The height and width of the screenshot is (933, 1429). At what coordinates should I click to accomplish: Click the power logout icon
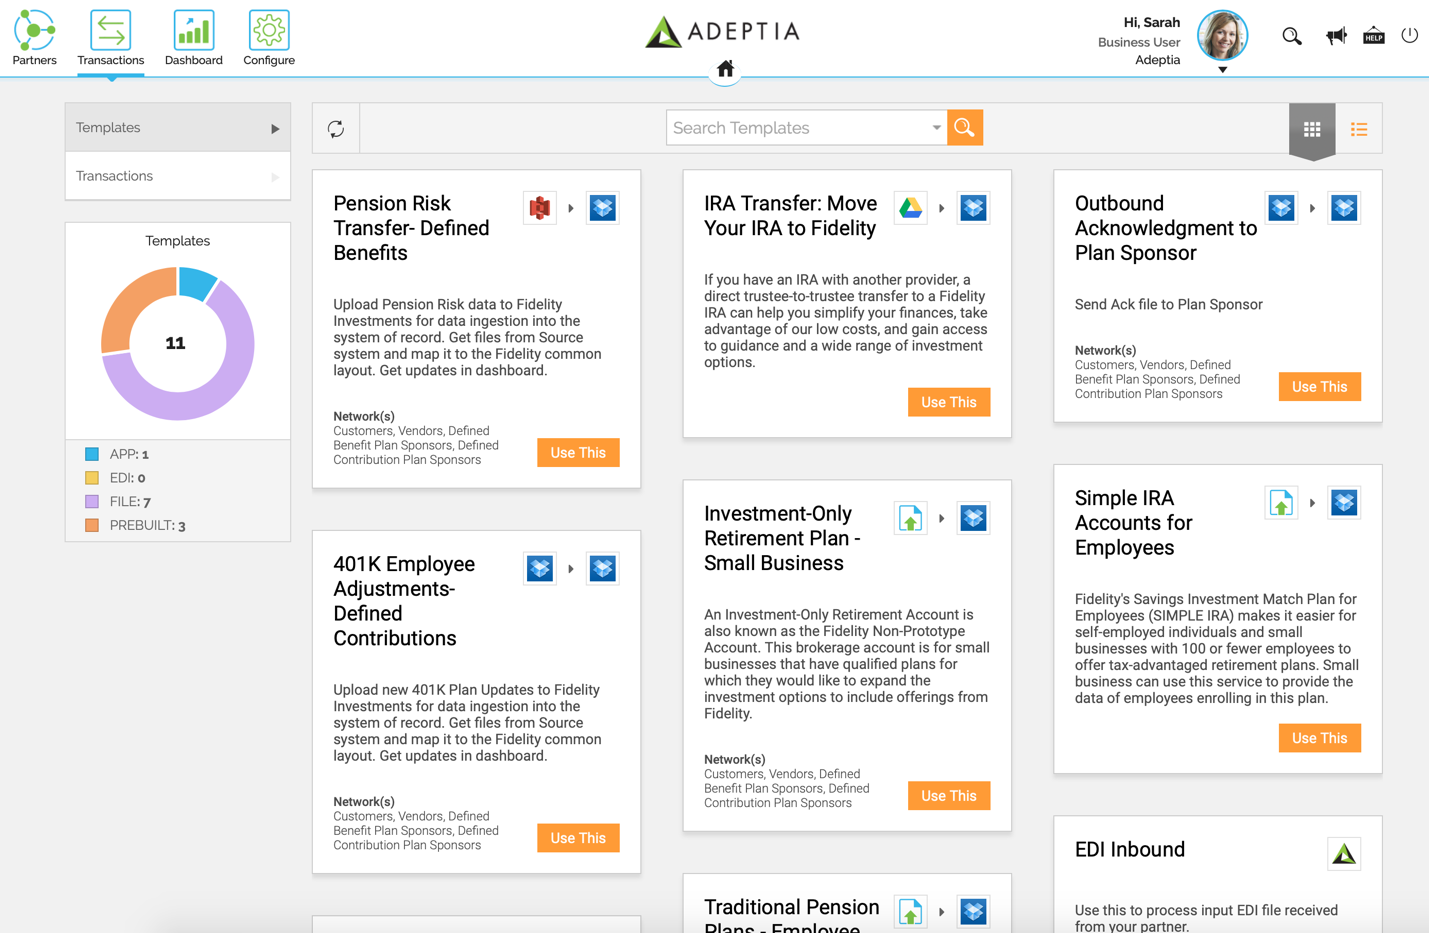(x=1409, y=35)
